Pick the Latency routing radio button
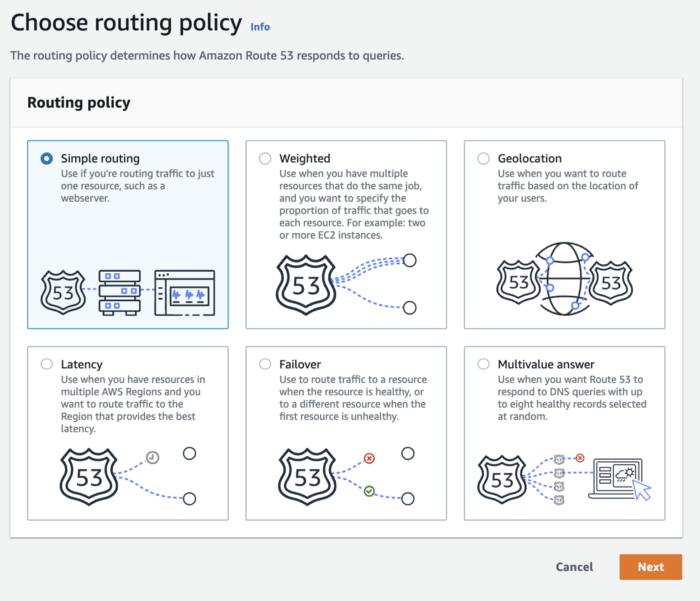 click(x=47, y=365)
